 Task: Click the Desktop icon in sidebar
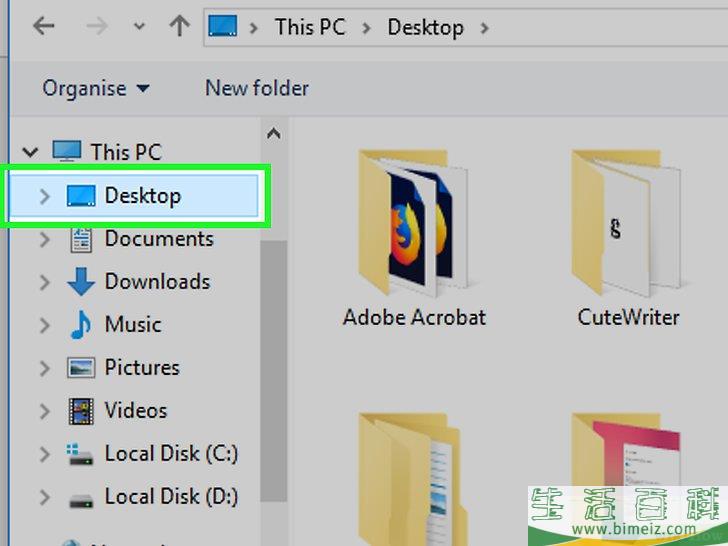tap(81, 195)
